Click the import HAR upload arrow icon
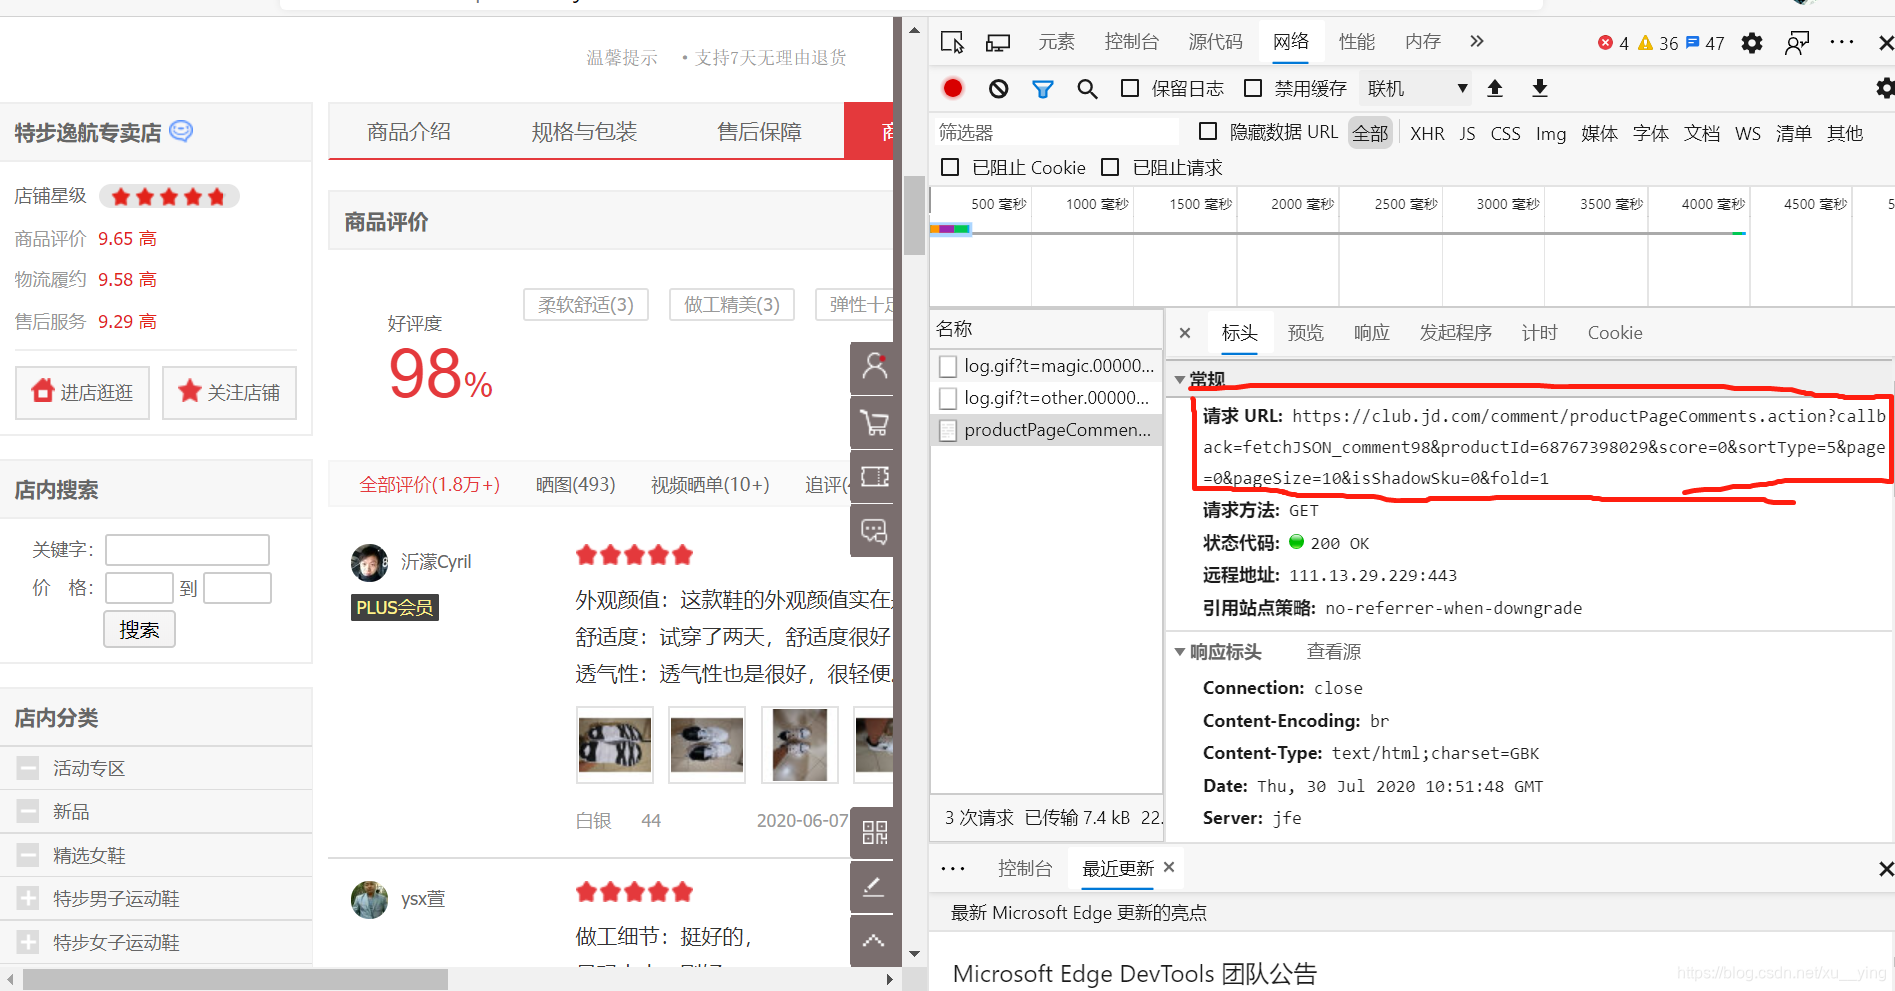The width and height of the screenshot is (1895, 991). 1495,88
